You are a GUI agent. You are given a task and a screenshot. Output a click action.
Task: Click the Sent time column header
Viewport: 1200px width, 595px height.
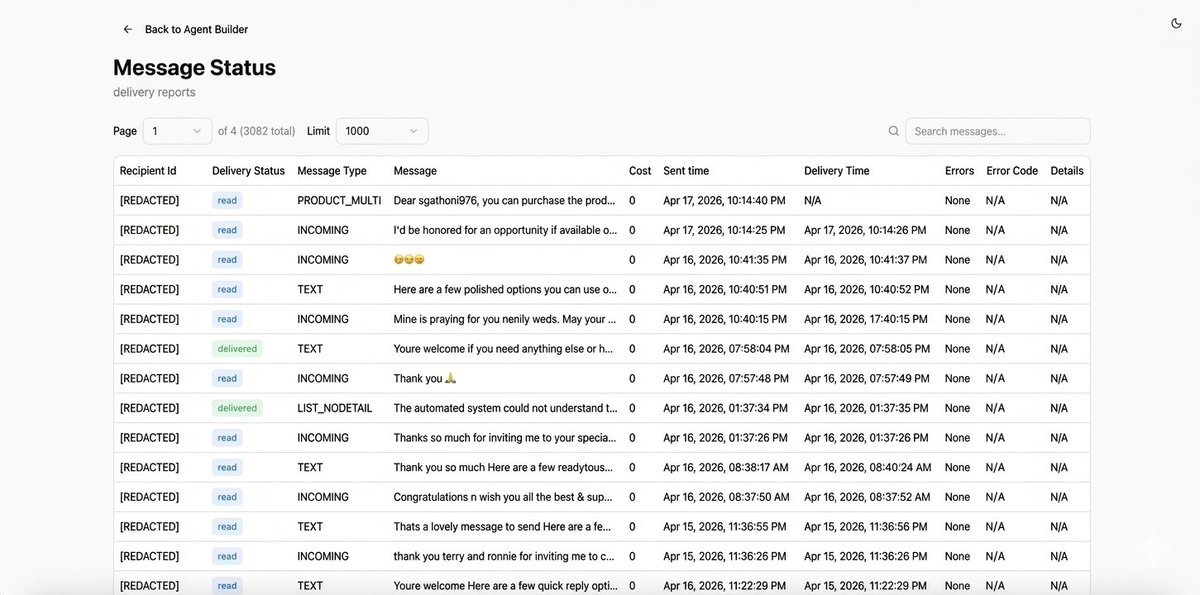point(686,171)
